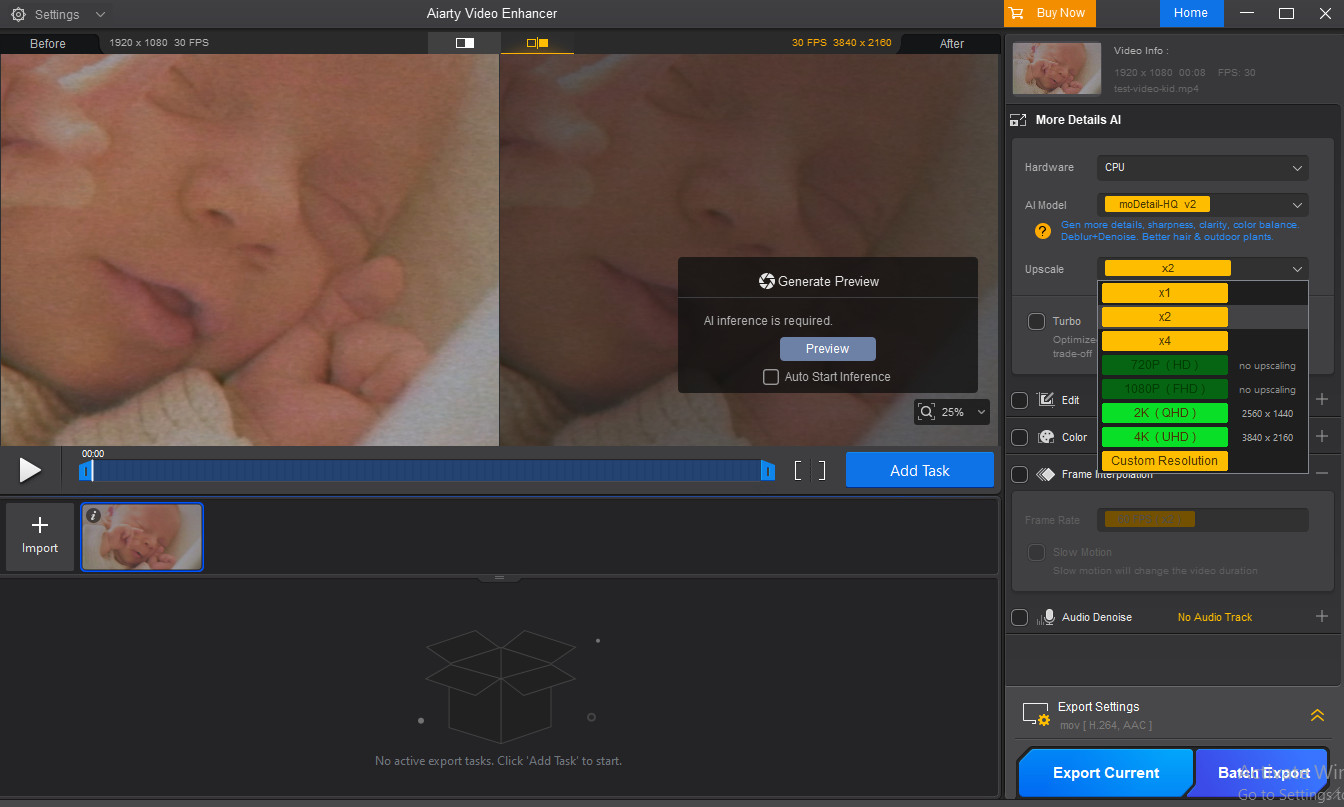The height and width of the screenshot is (807, 1344).
Task: Enable the Audio Denoise checkbox
Action: click(x=1020, y=618)
